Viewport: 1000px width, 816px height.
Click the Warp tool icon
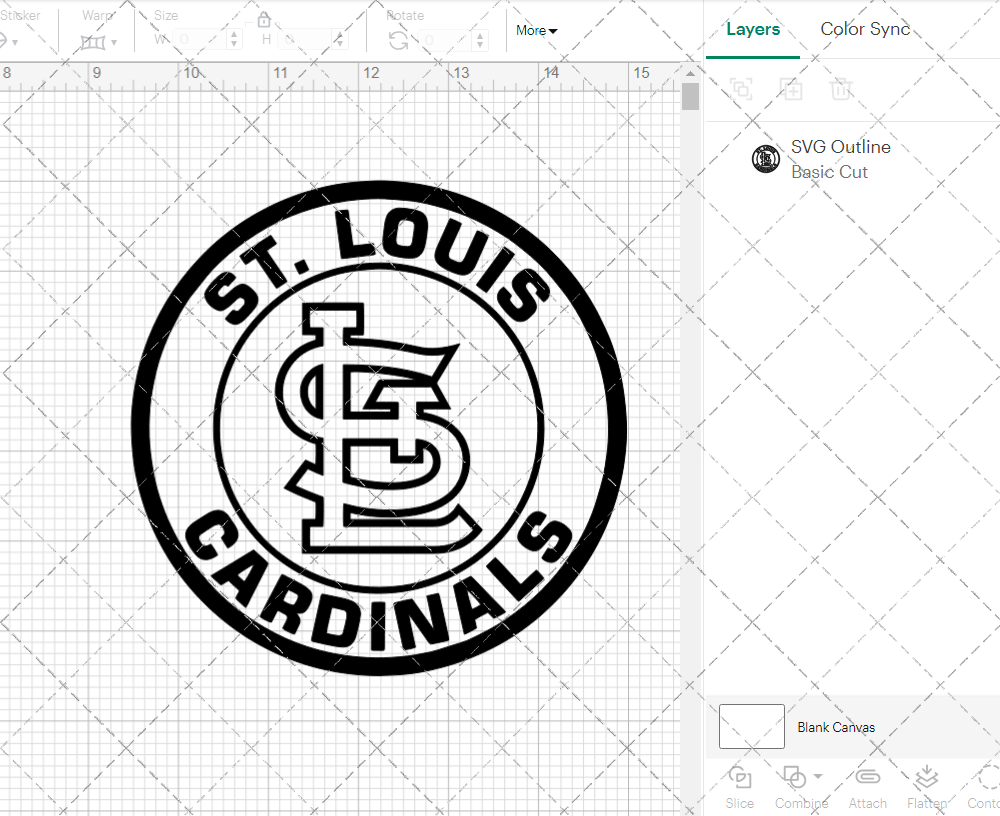coord(92,43)
